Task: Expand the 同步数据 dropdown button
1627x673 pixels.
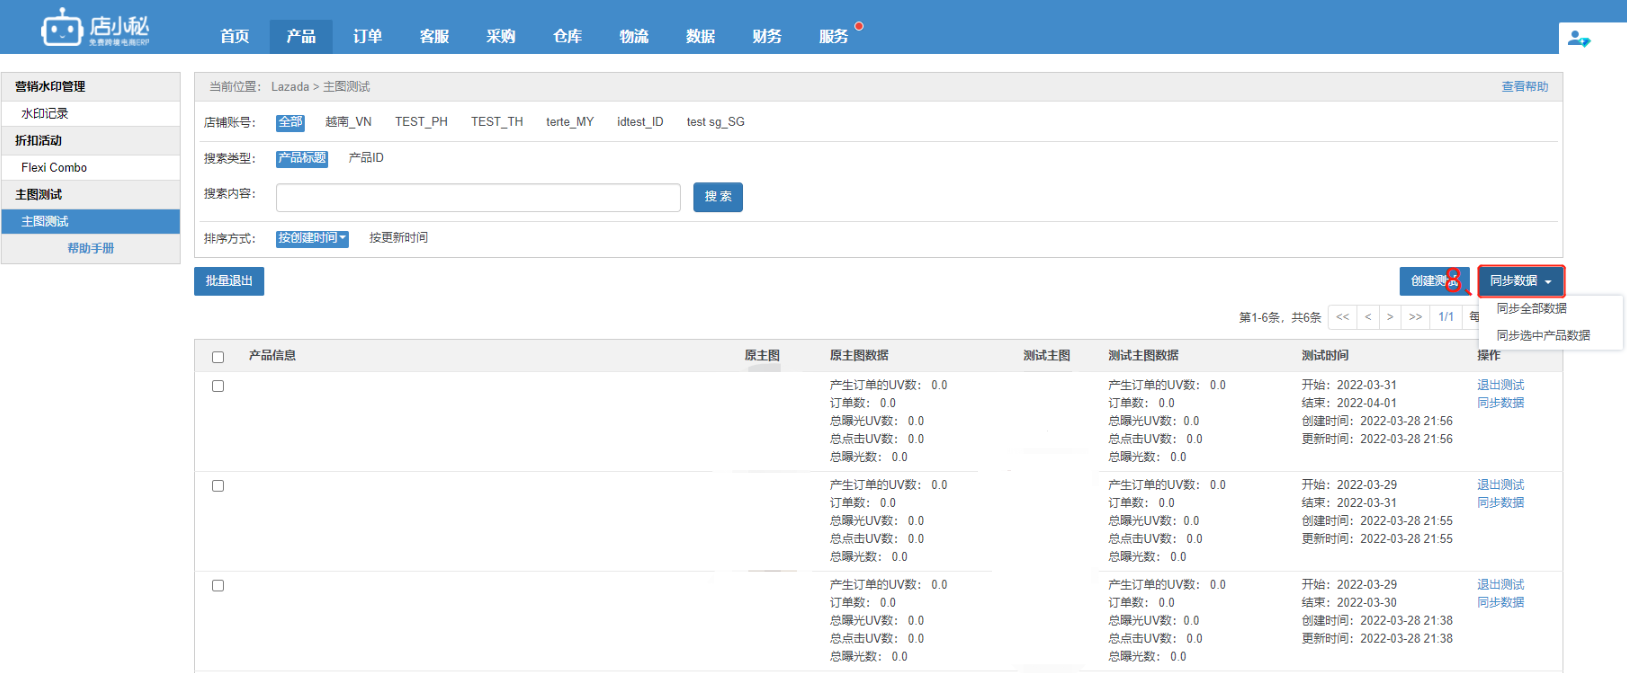Action: click(1520, 281)
